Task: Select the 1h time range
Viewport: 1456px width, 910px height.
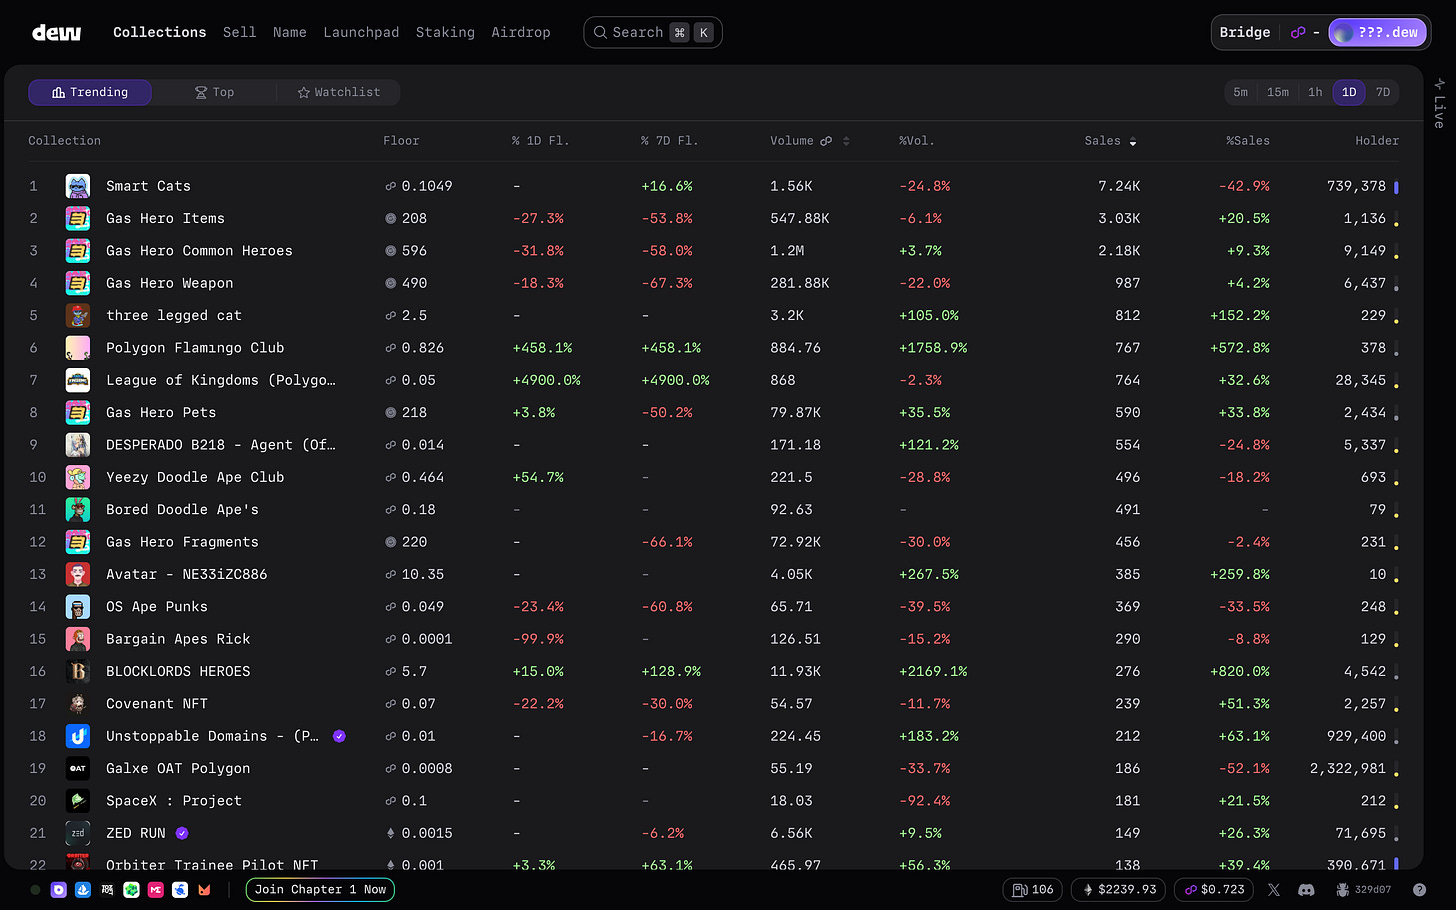Action: pyautogui.click(x=1315, y=92)
